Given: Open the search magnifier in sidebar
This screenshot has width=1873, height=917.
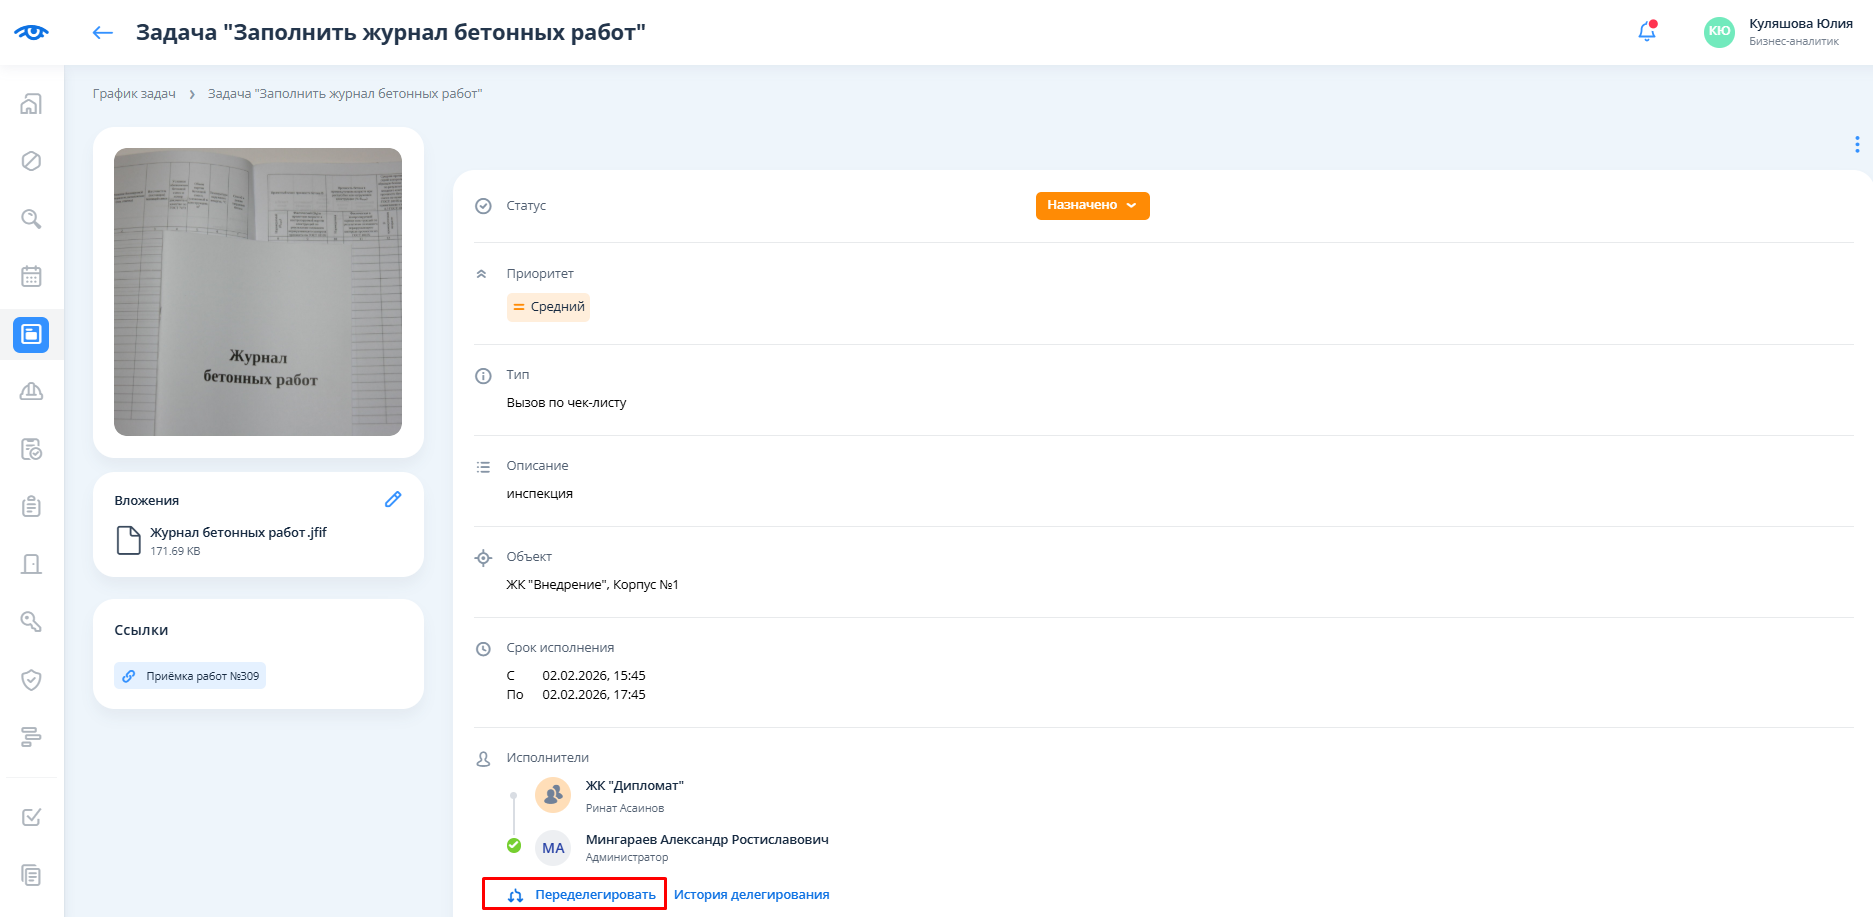Looking at the screenshot, I should coord(31,219).
